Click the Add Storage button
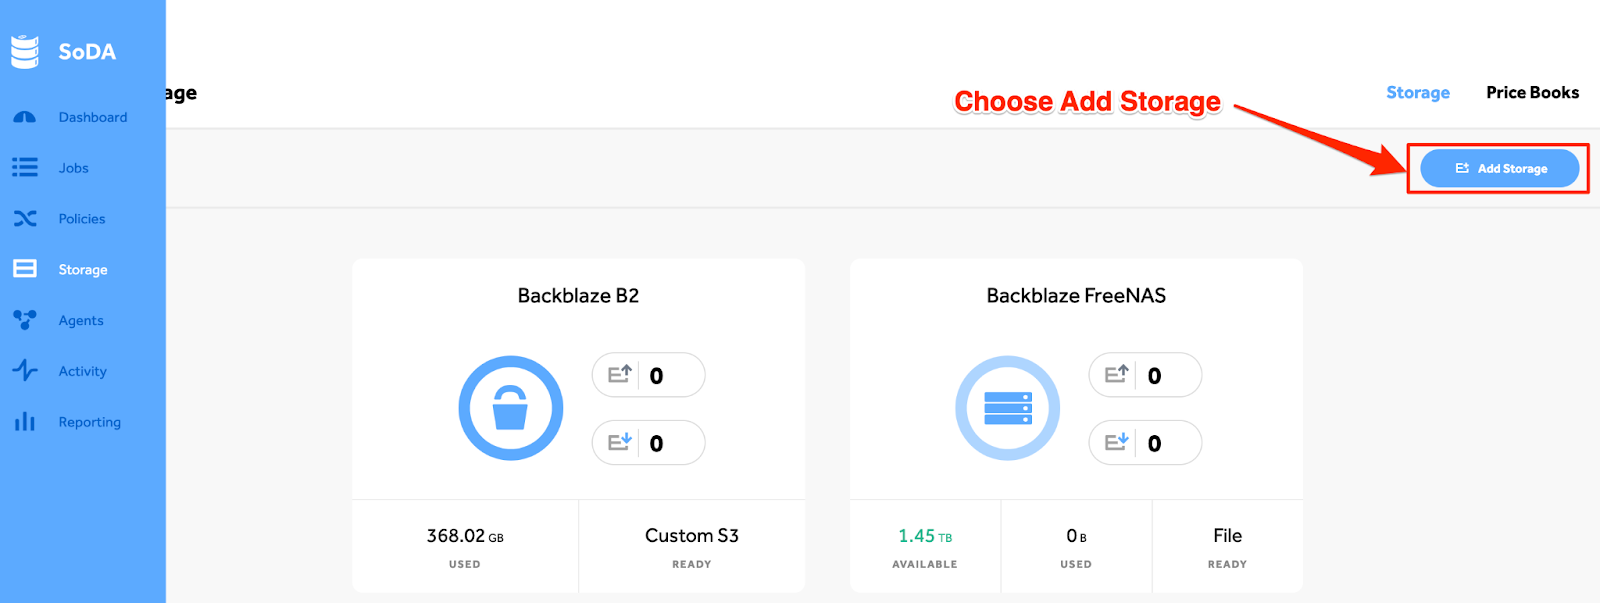This screenshot has height=603, width=1600. click(1500, 168)
